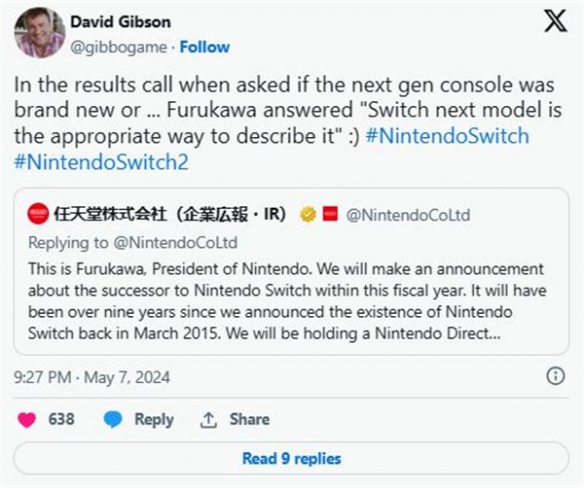Open the tweet info circle icon

tap(555, 376)
